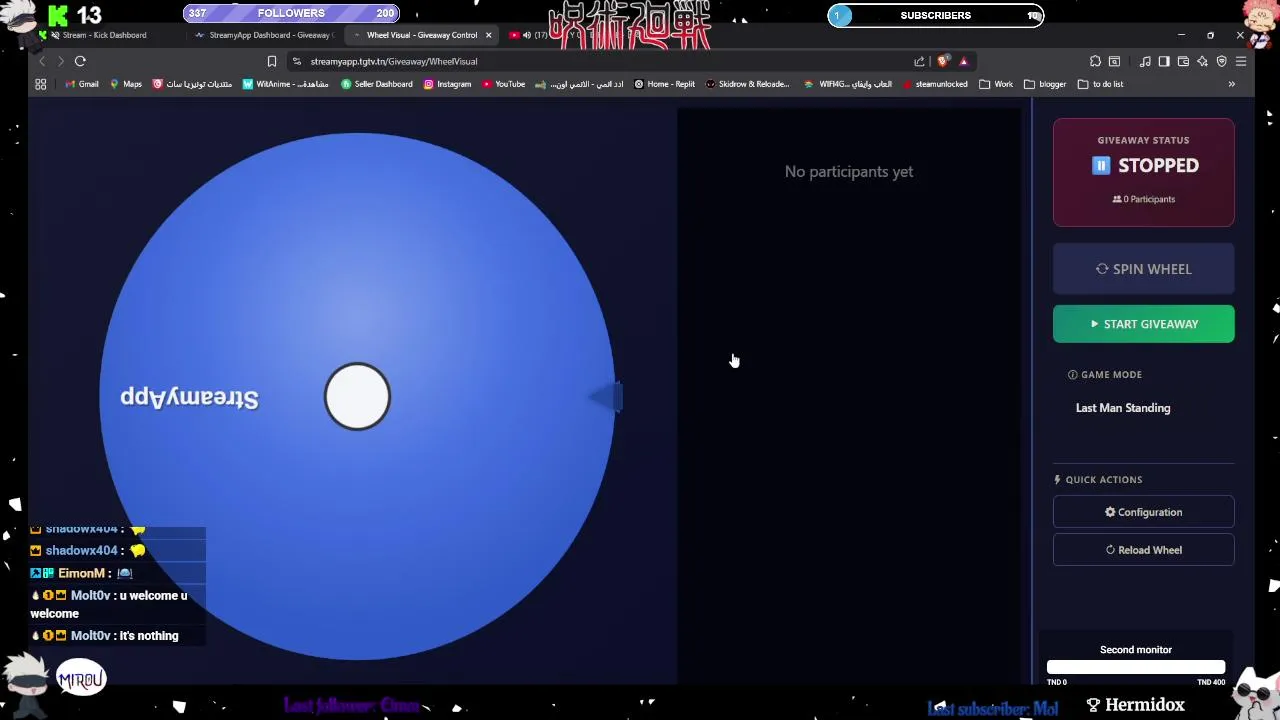
Task: Open the Instagram bookmark
Action: click(447, 84)
